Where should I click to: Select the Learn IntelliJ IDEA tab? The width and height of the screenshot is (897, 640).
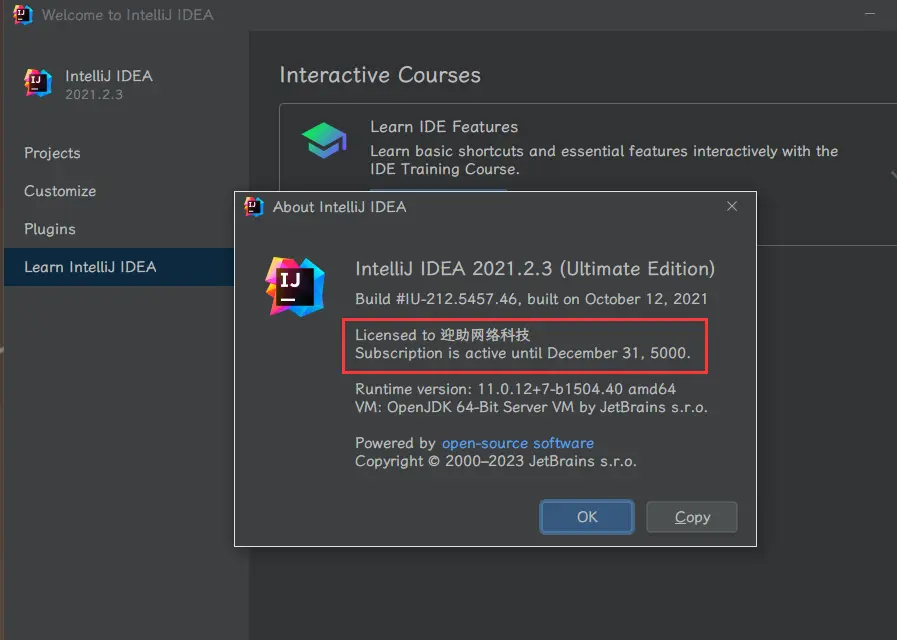pyautogui.click(x=90, y=267)
